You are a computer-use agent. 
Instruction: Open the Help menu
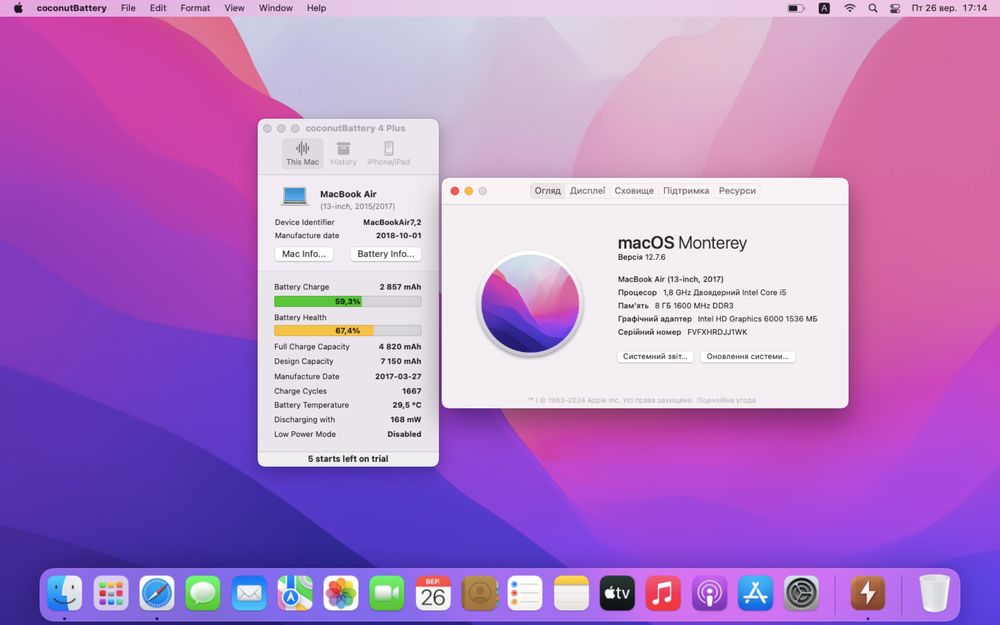tap(316, 8)
